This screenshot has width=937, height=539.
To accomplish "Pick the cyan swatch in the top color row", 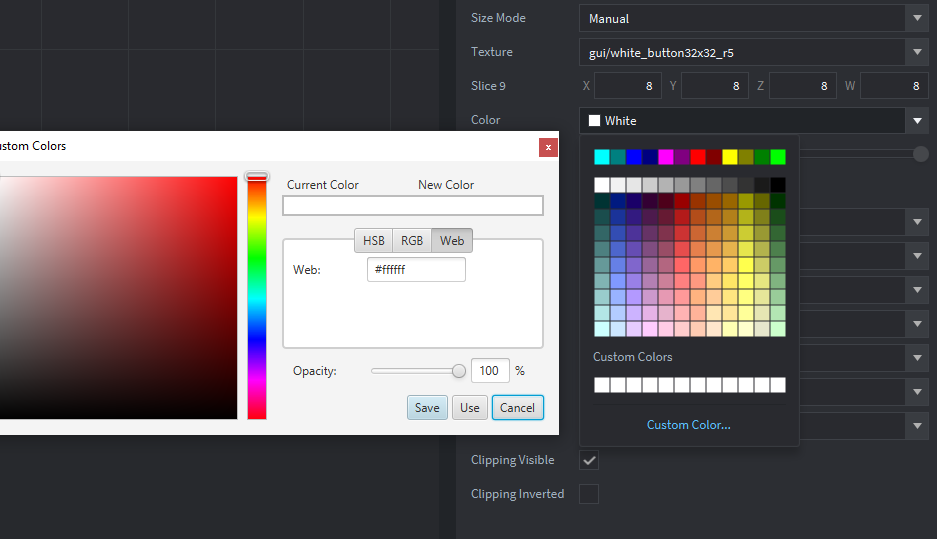I will [x=602, y=157].
